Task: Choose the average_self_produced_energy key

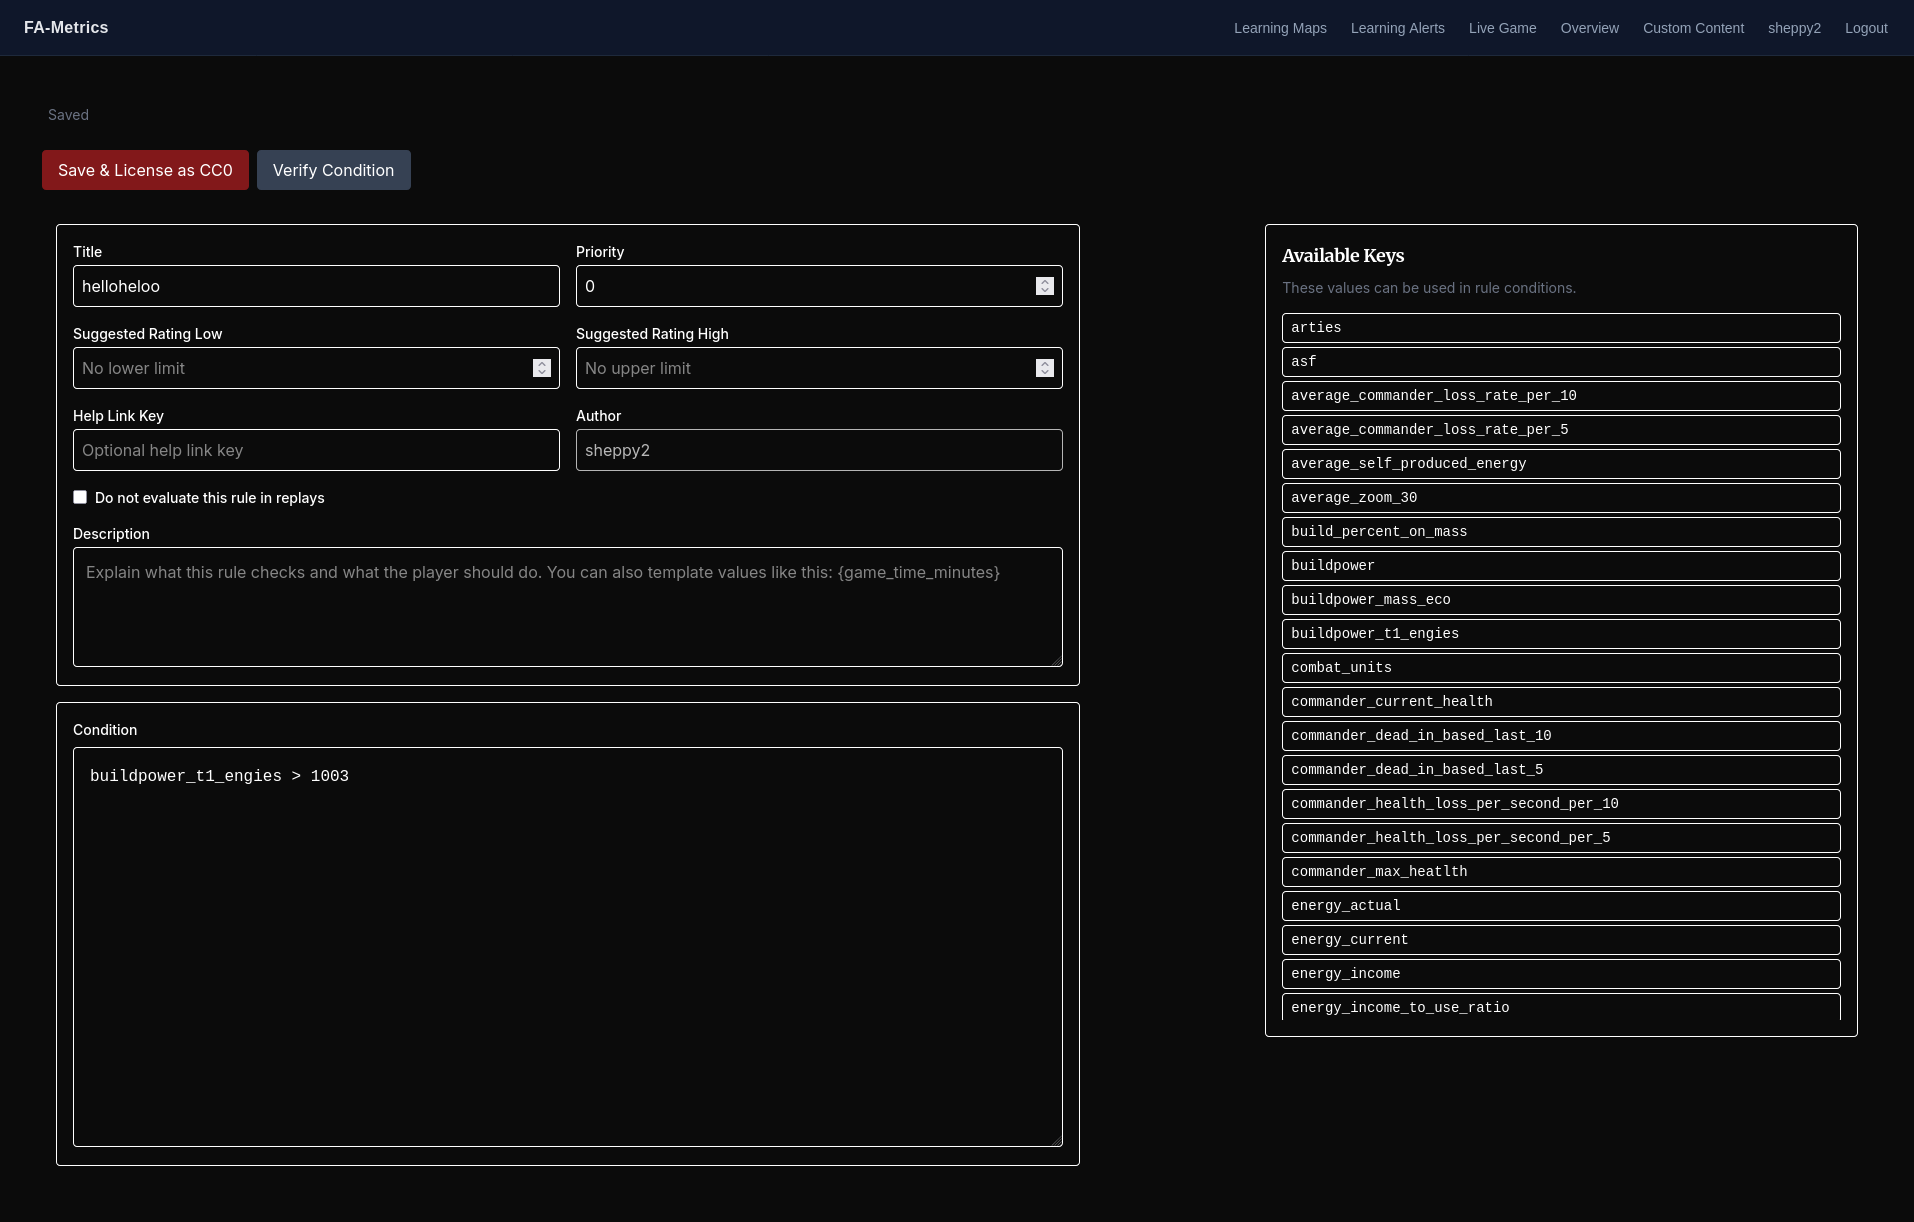Action: click(x=1561, y=464)
